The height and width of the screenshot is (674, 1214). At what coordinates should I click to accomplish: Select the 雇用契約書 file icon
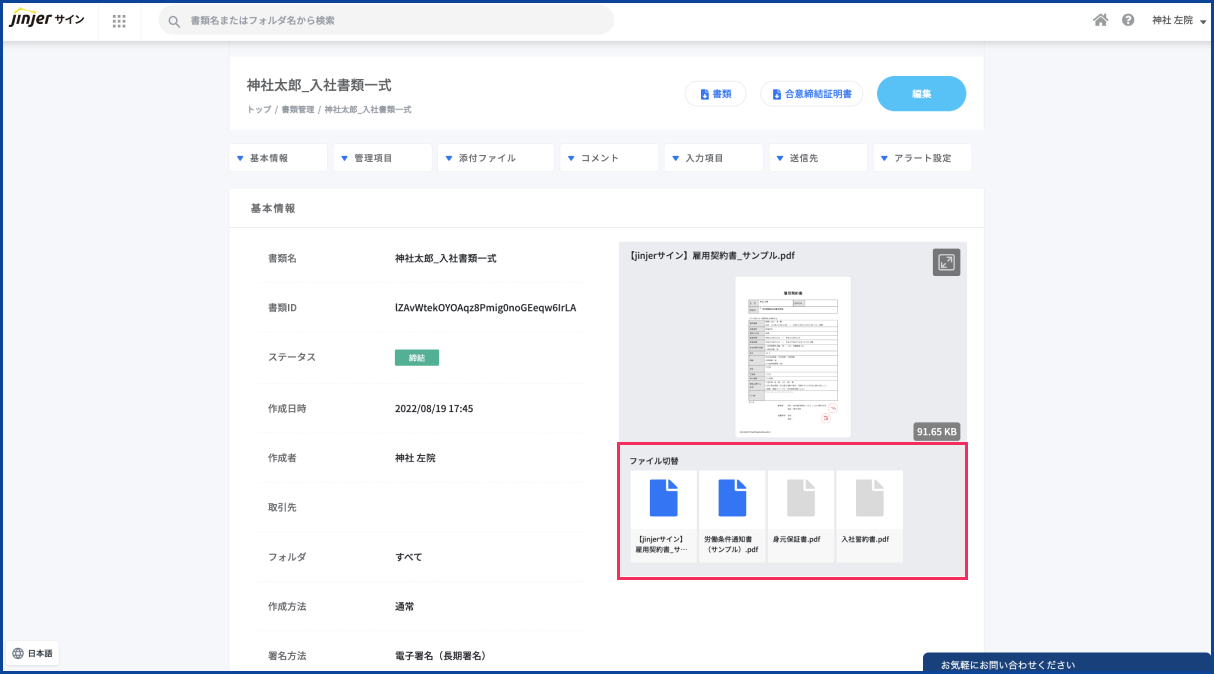664,498
